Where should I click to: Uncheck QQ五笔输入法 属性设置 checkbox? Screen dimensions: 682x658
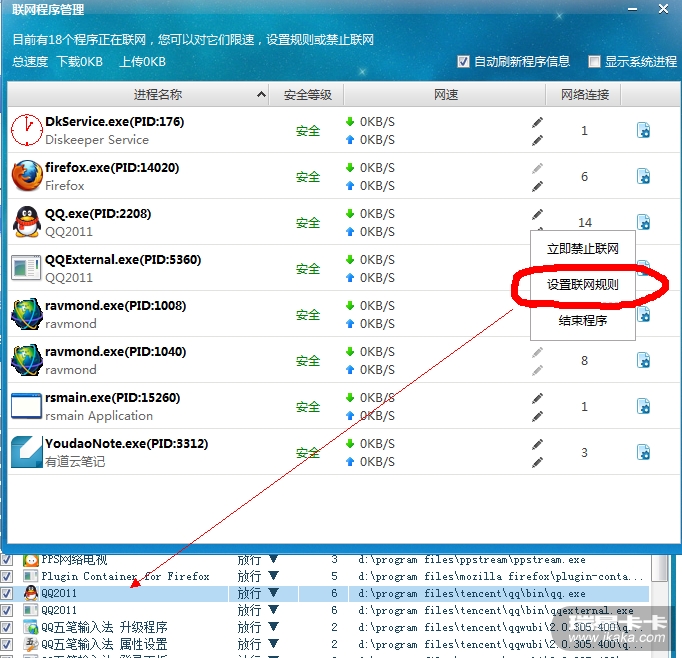click(x=7, y=644)
